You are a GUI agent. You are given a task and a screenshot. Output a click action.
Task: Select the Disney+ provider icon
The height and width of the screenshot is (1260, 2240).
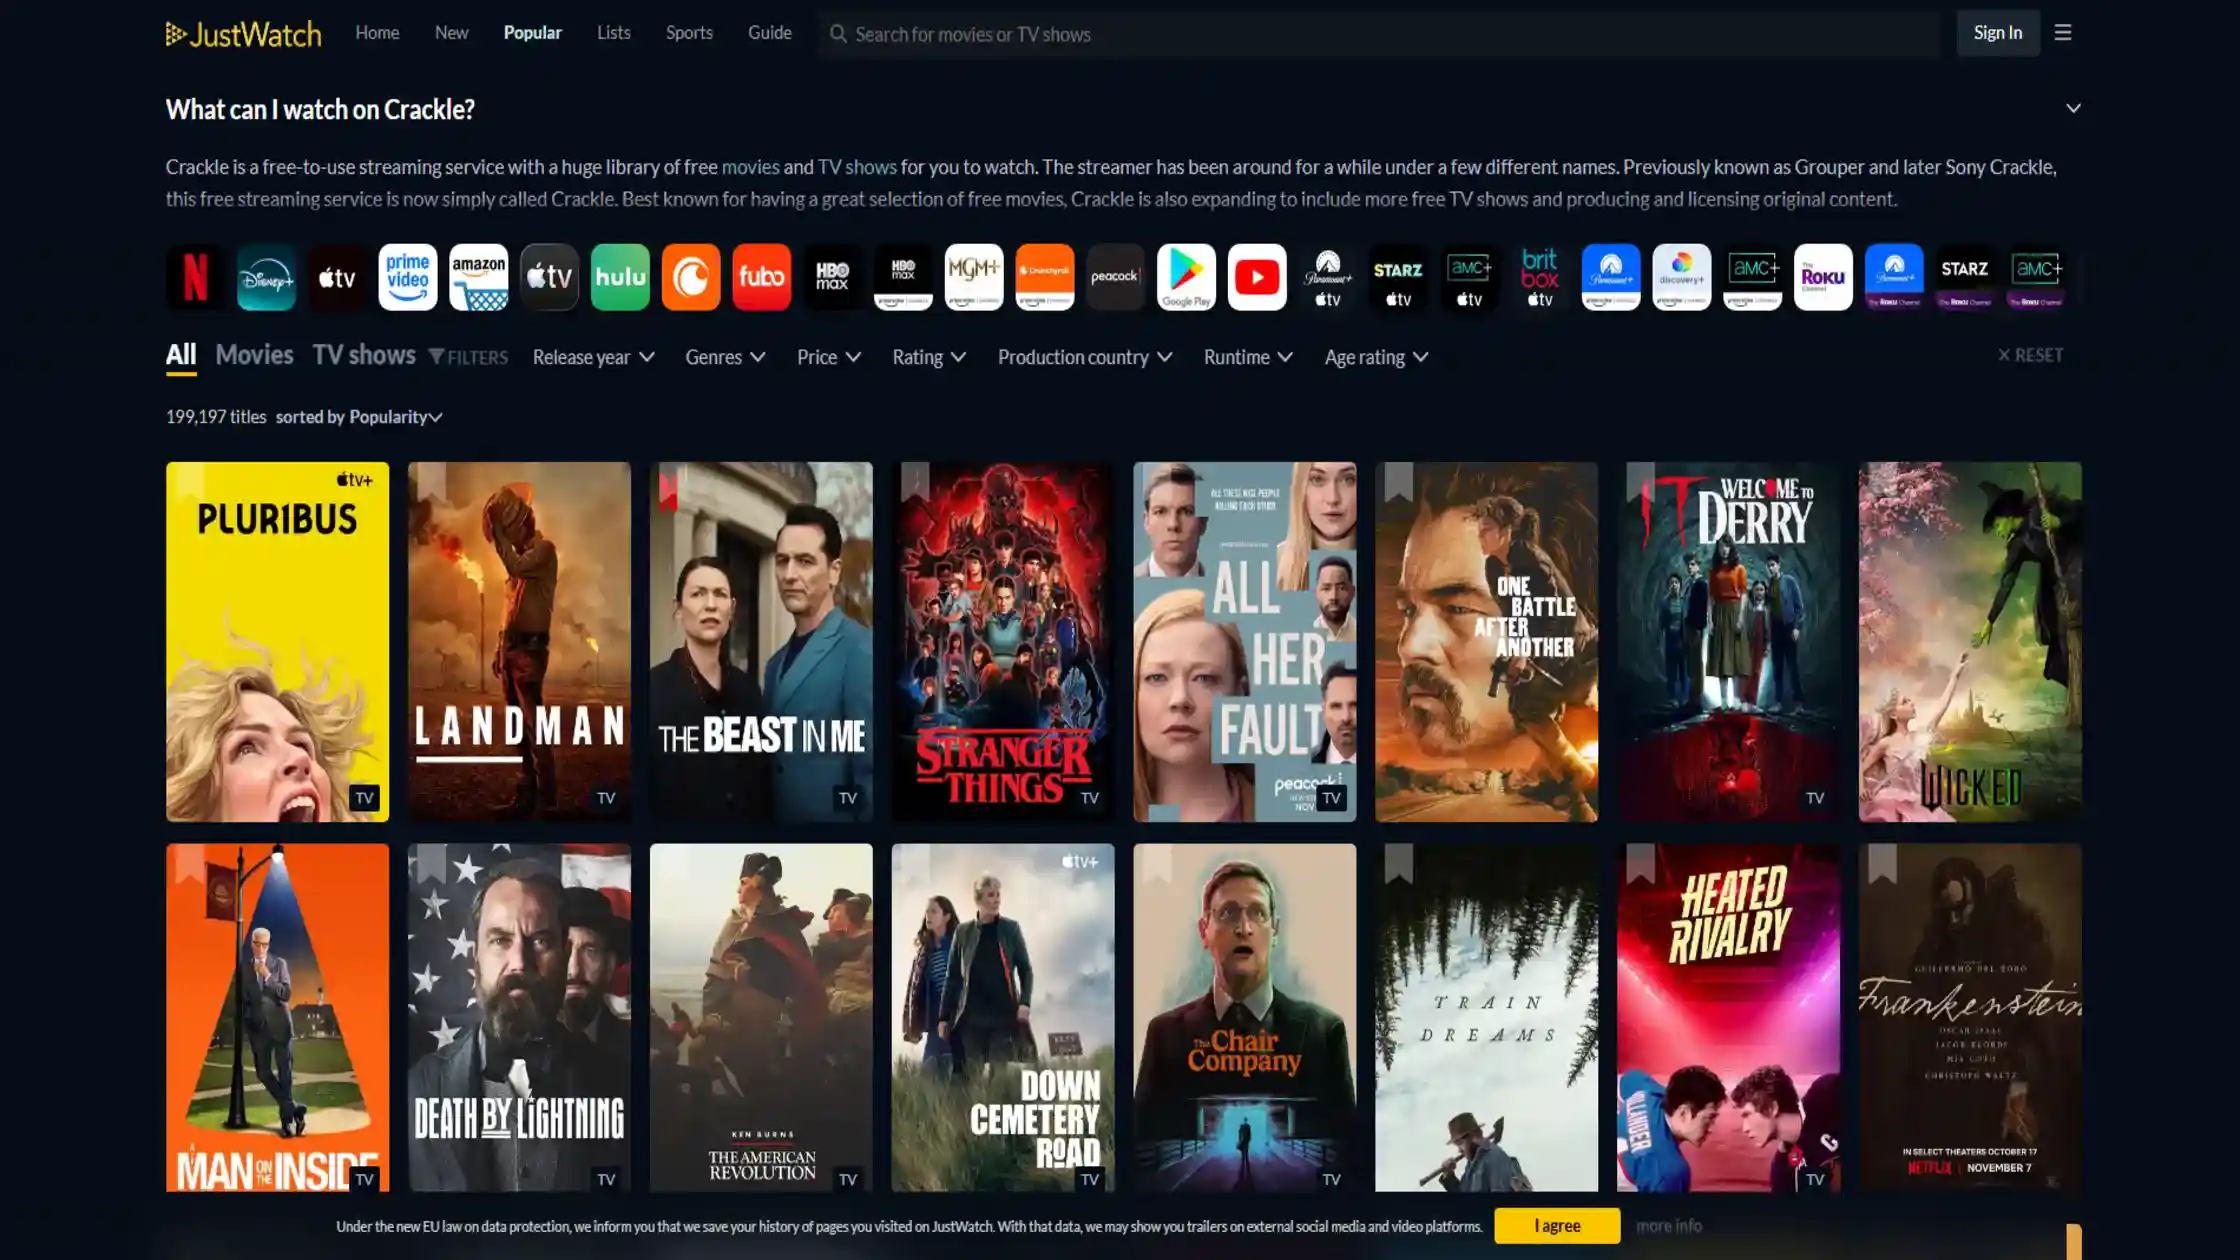(266, 277)
